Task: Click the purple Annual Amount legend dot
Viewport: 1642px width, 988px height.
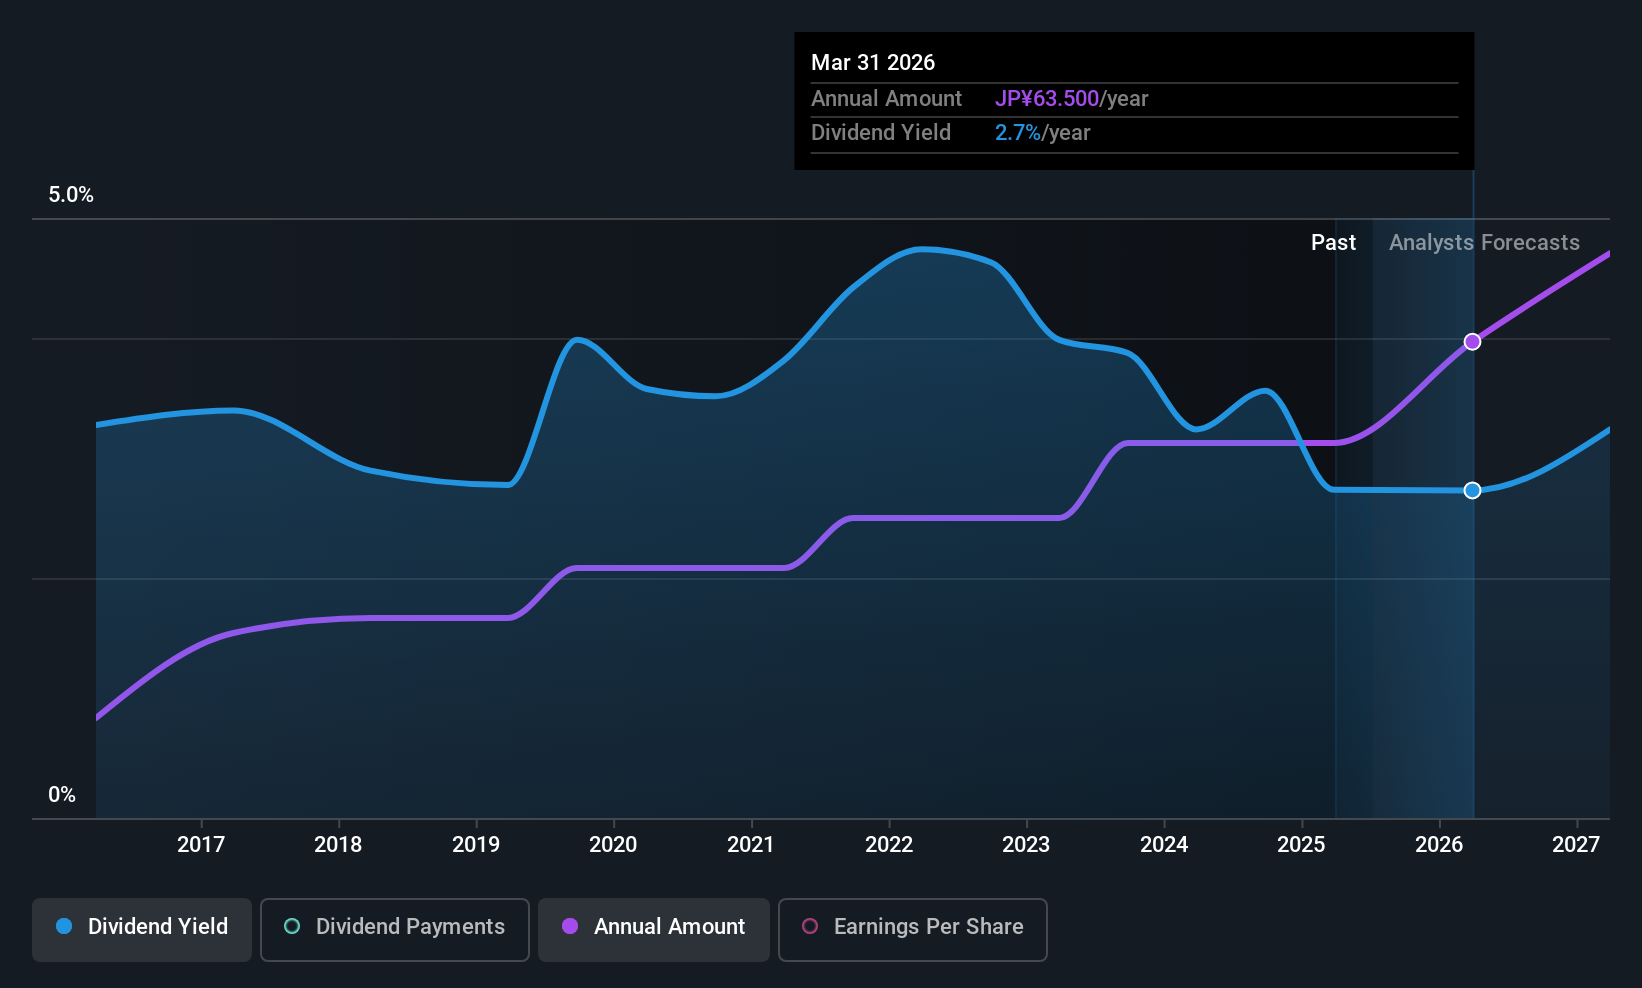Action: pyautogui.click(x=570, y=926)
